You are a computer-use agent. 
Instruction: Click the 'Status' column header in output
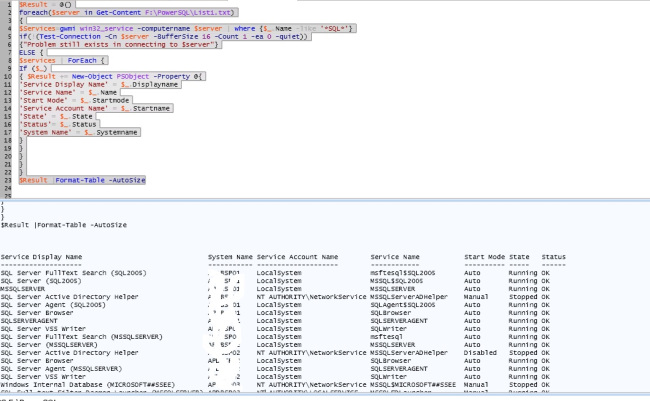tap(553, 257)
